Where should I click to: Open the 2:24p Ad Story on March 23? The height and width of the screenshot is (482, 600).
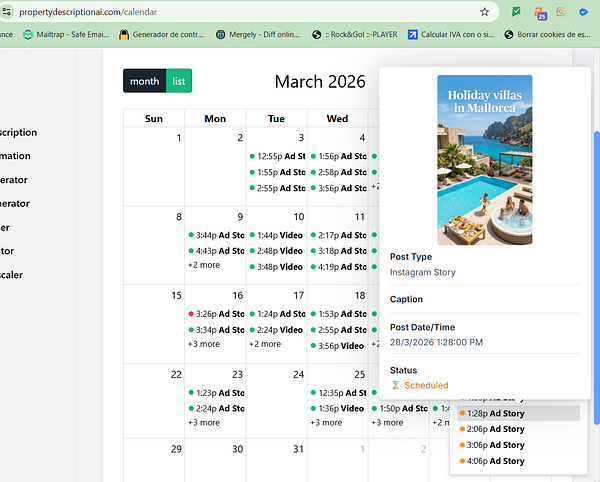[216, 409]
